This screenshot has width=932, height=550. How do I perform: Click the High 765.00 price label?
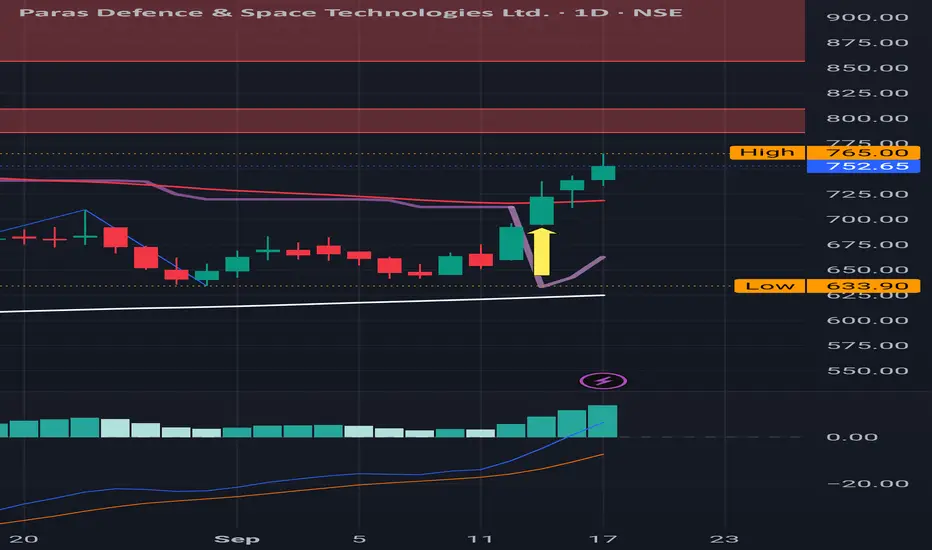point(825,153)
